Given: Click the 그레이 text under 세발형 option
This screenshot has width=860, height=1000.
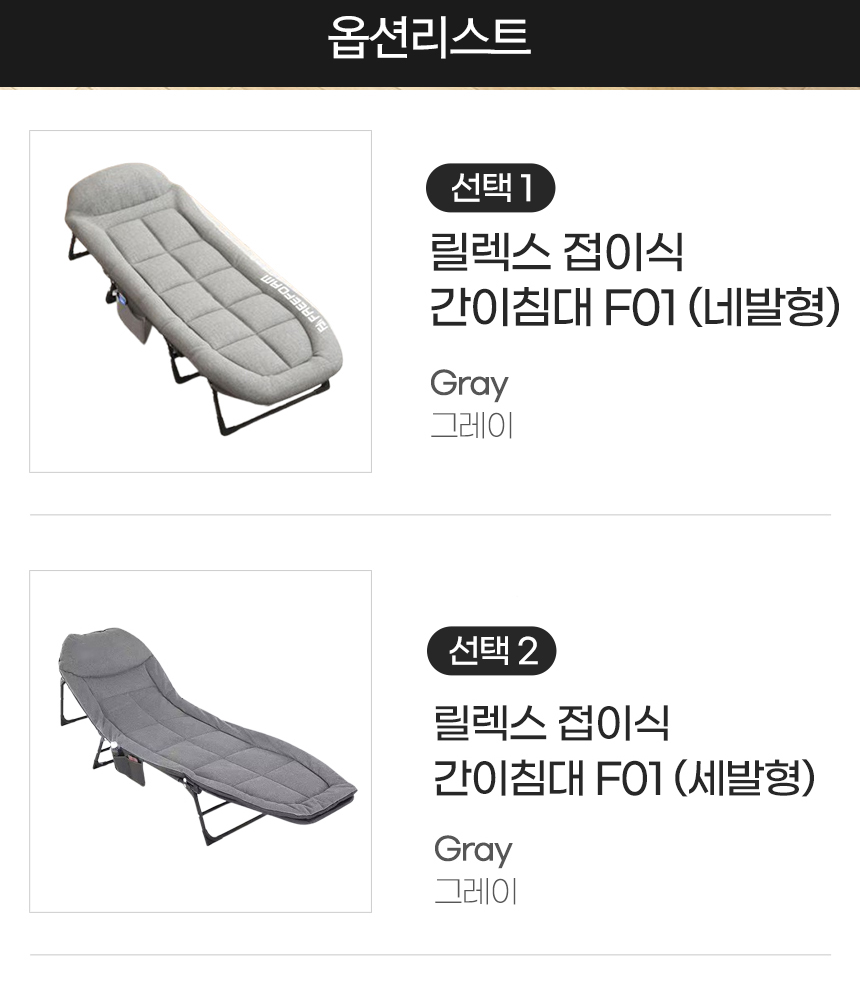Looking at the screenshot, I should click(x=475, y=891).
